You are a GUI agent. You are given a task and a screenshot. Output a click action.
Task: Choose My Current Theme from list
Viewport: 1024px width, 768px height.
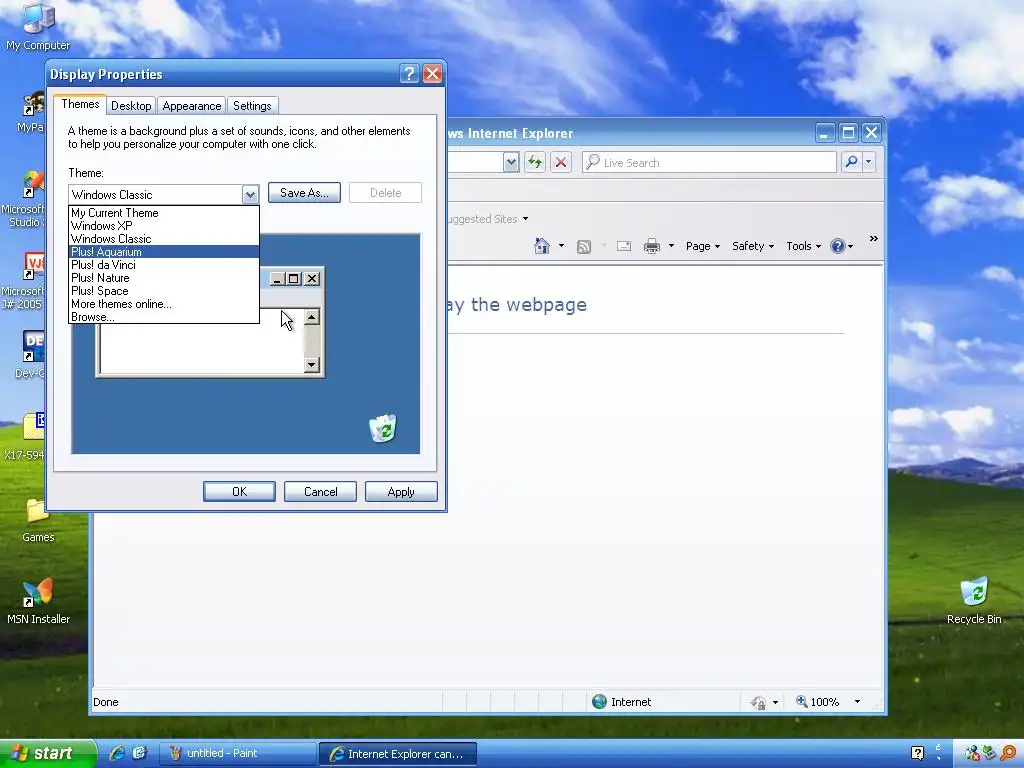tap(164, 213)
